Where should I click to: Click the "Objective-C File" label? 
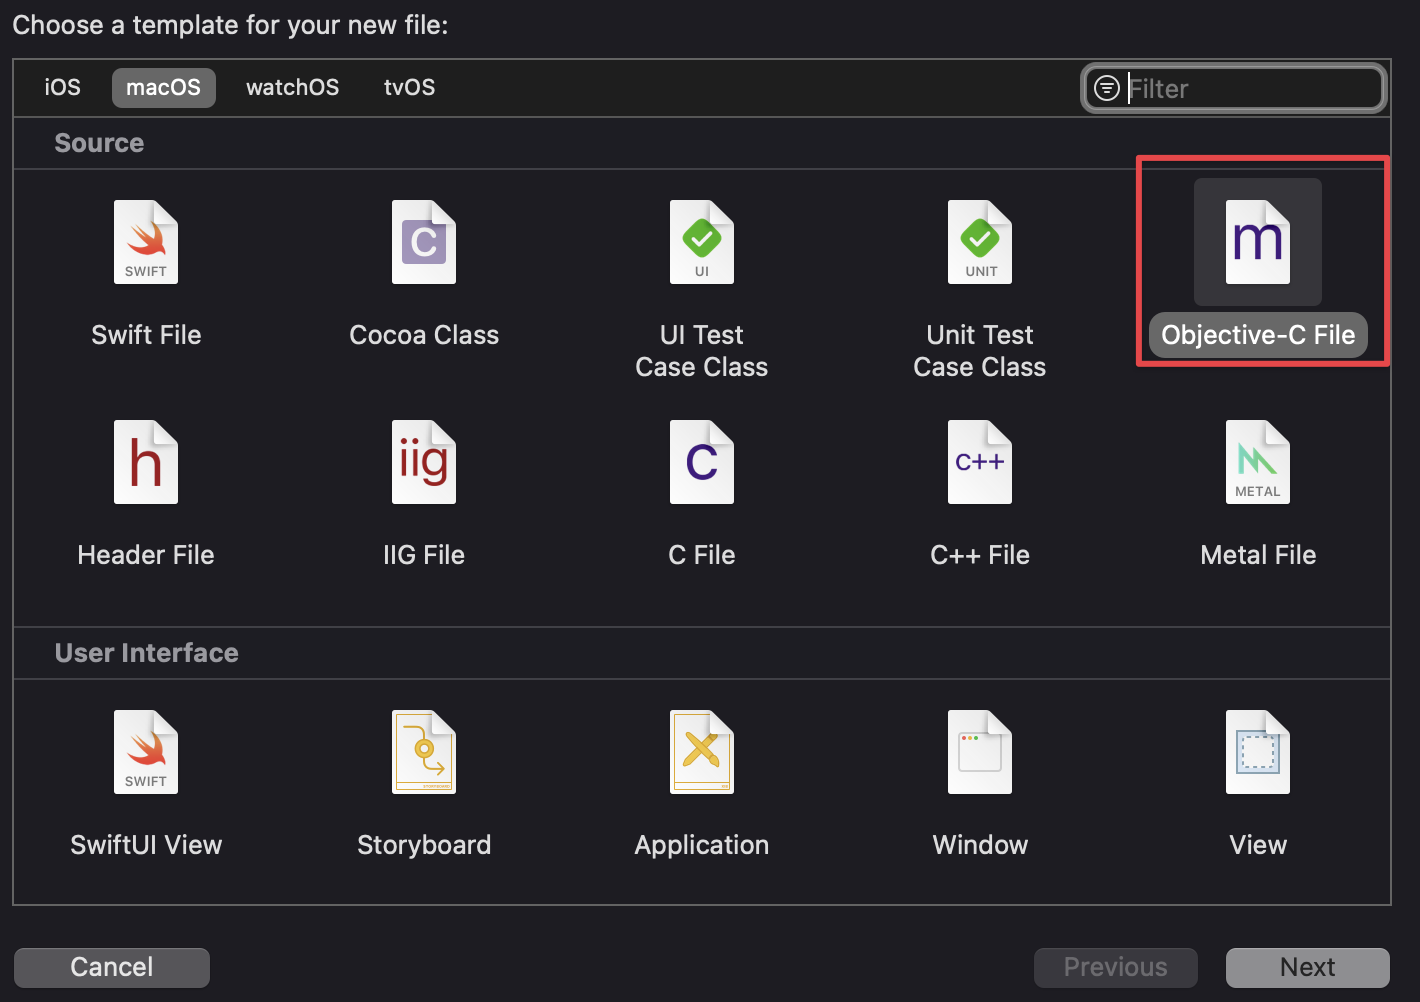[x=1258, y=335]
